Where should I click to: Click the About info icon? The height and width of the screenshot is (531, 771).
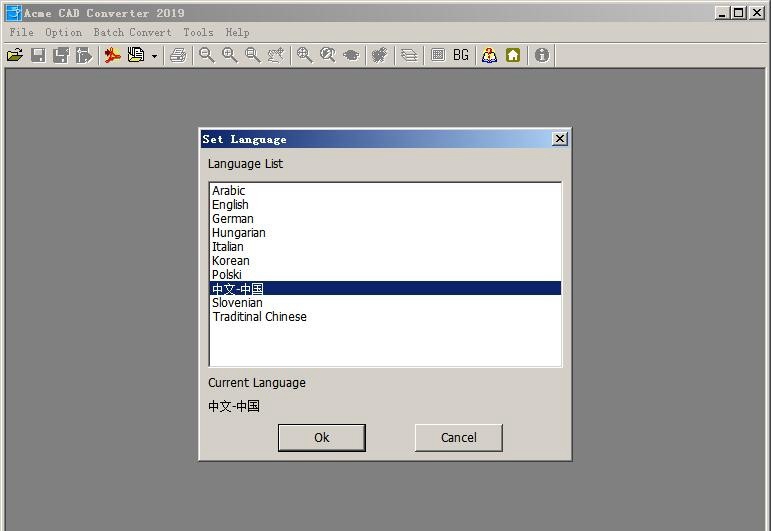(x=542, y=55)
